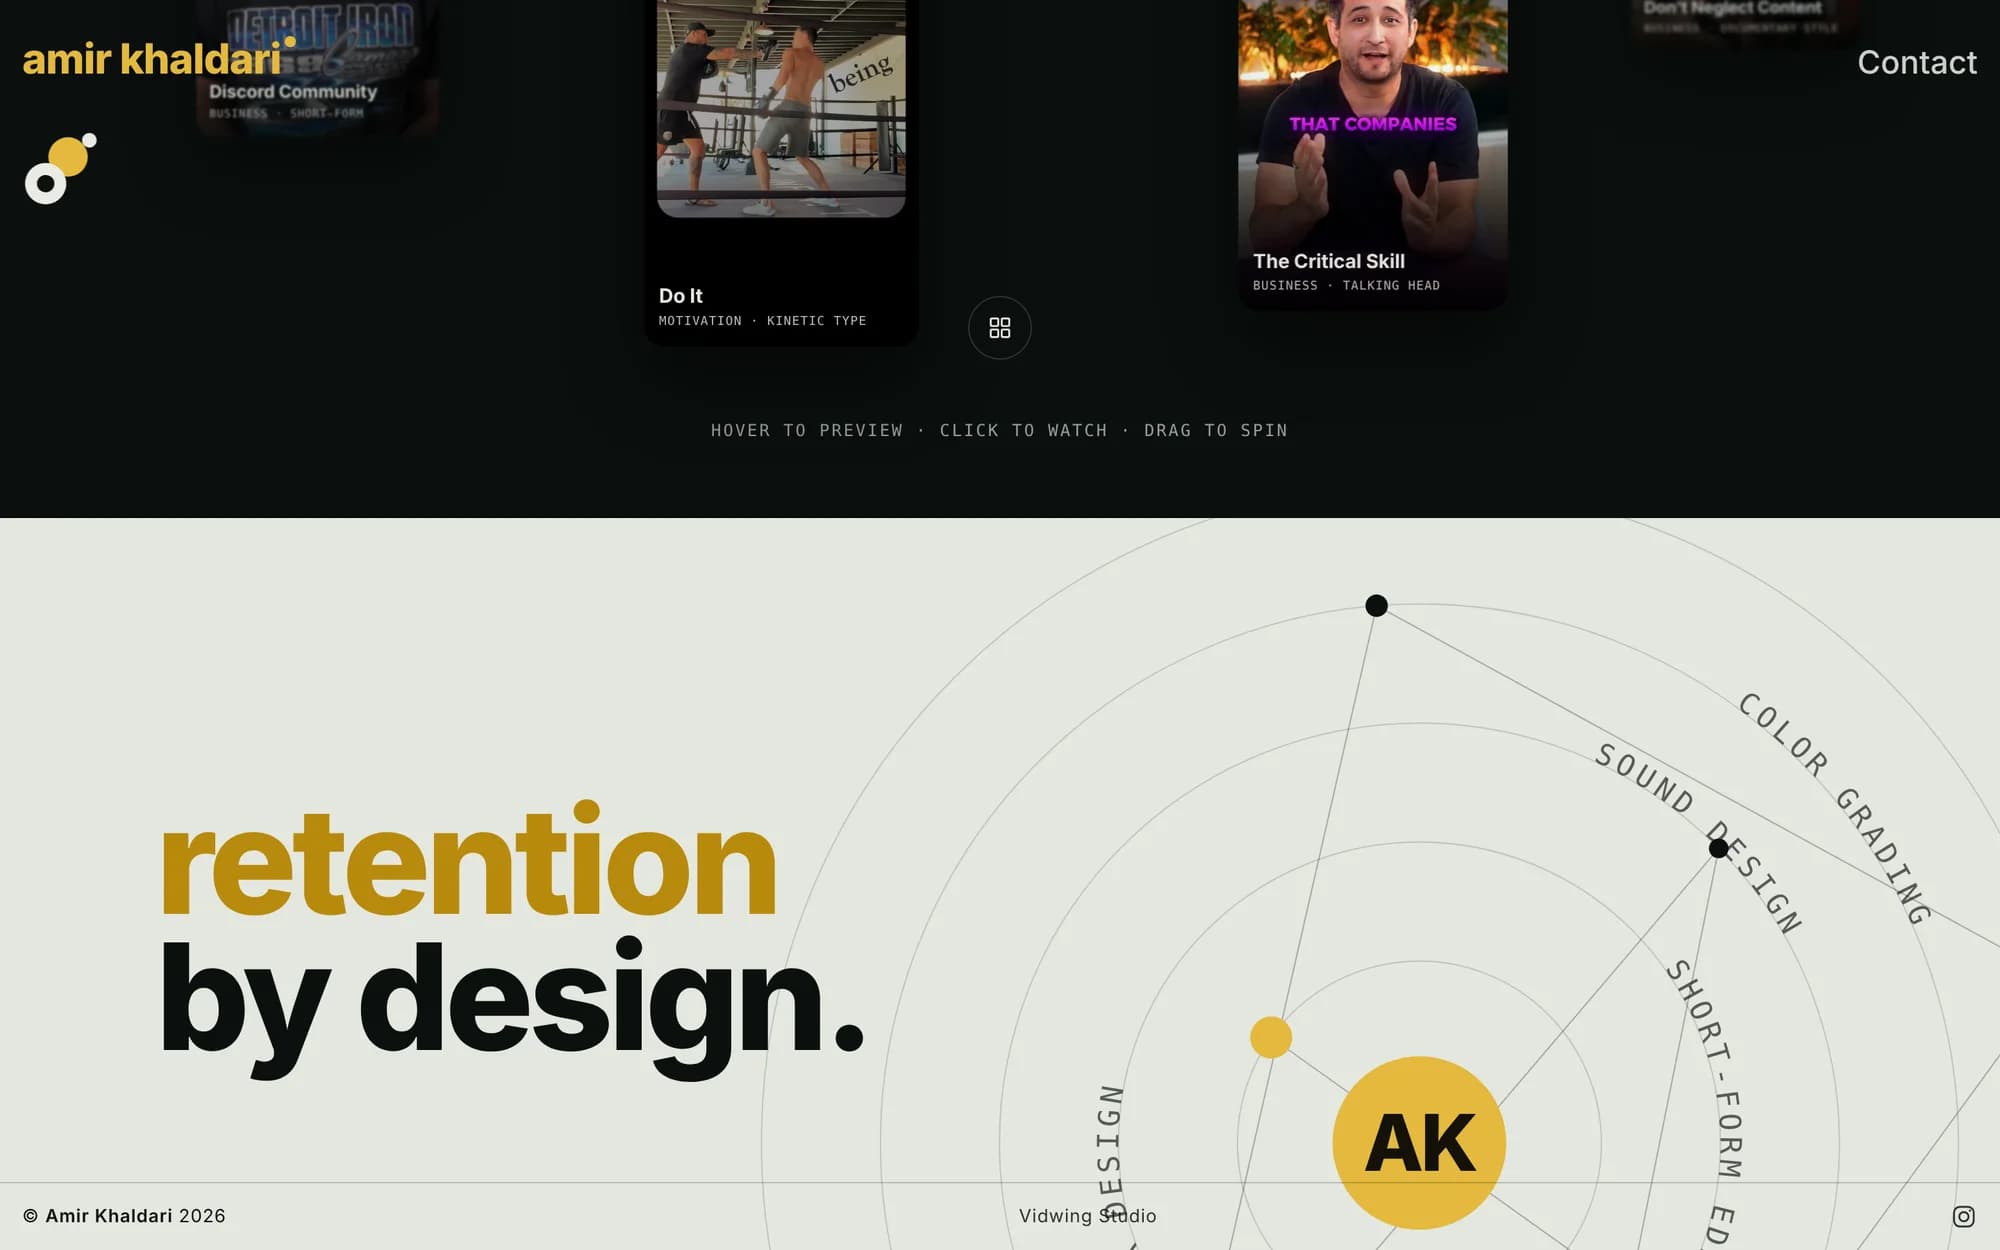Click the Vidwing Studio footer link

pos(1087,1216)
